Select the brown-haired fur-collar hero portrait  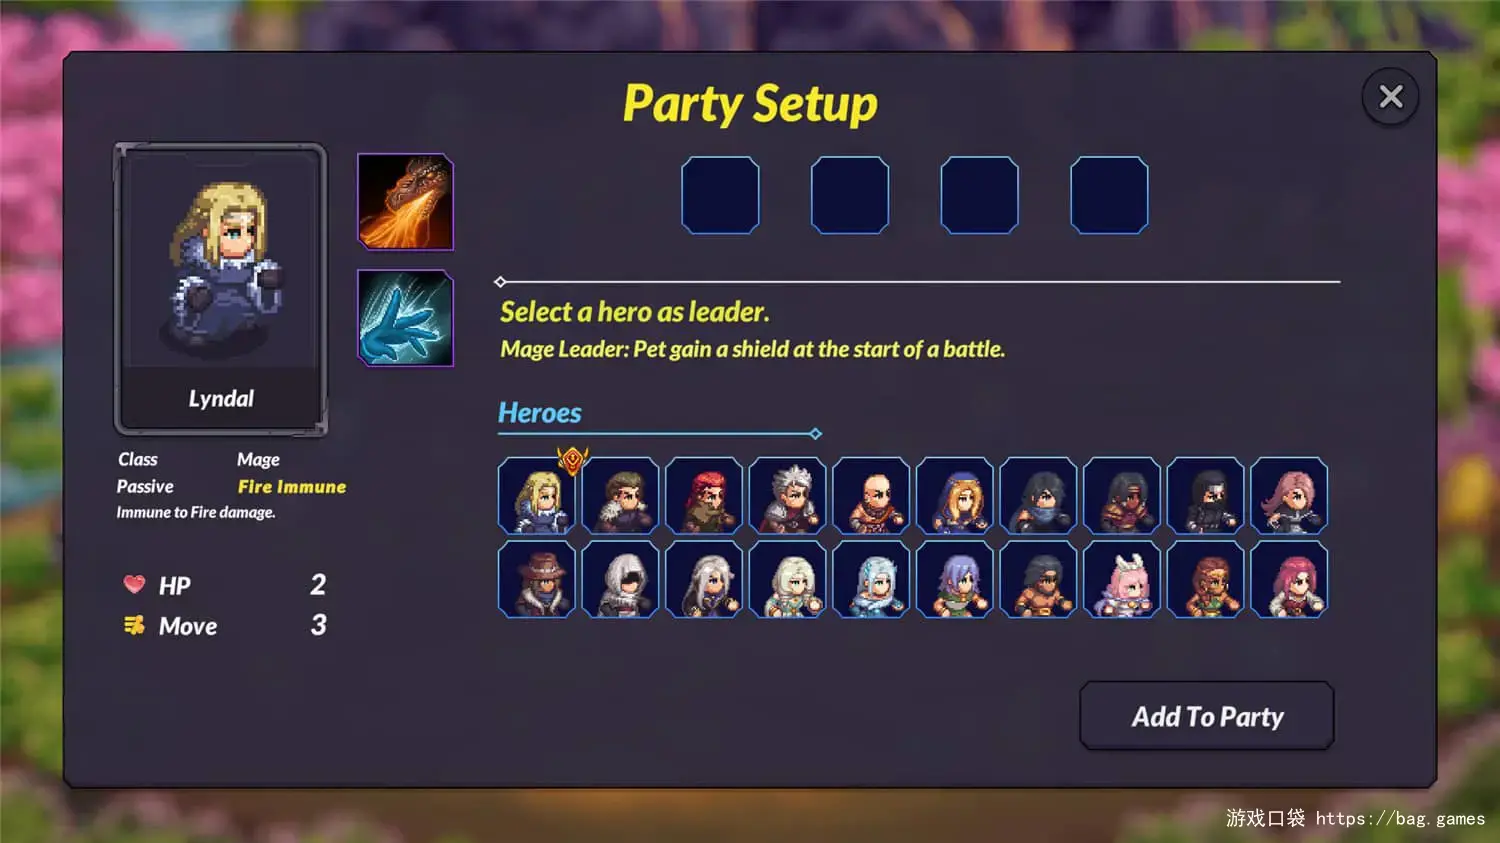(x=620, y=496)
